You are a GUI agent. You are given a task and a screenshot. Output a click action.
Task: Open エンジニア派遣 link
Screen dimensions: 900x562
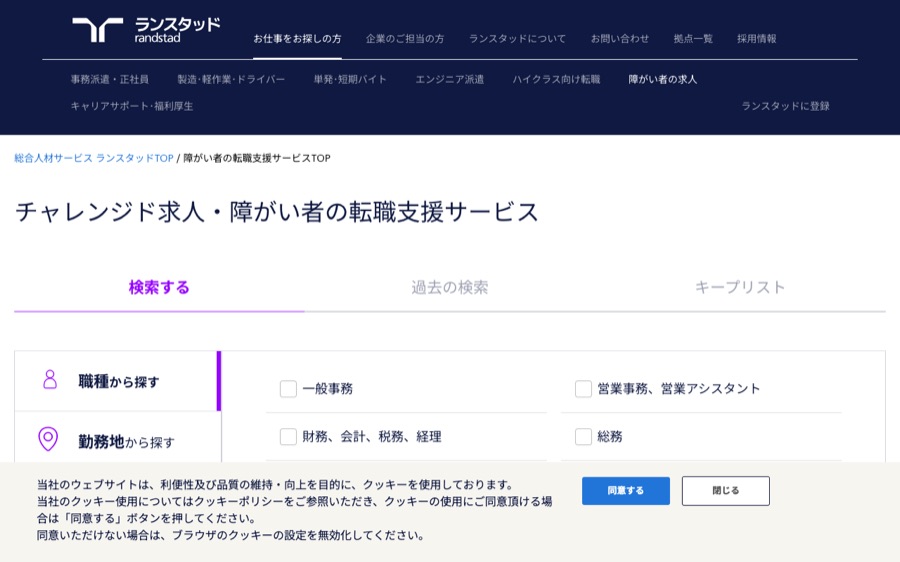tap(450, 79)
